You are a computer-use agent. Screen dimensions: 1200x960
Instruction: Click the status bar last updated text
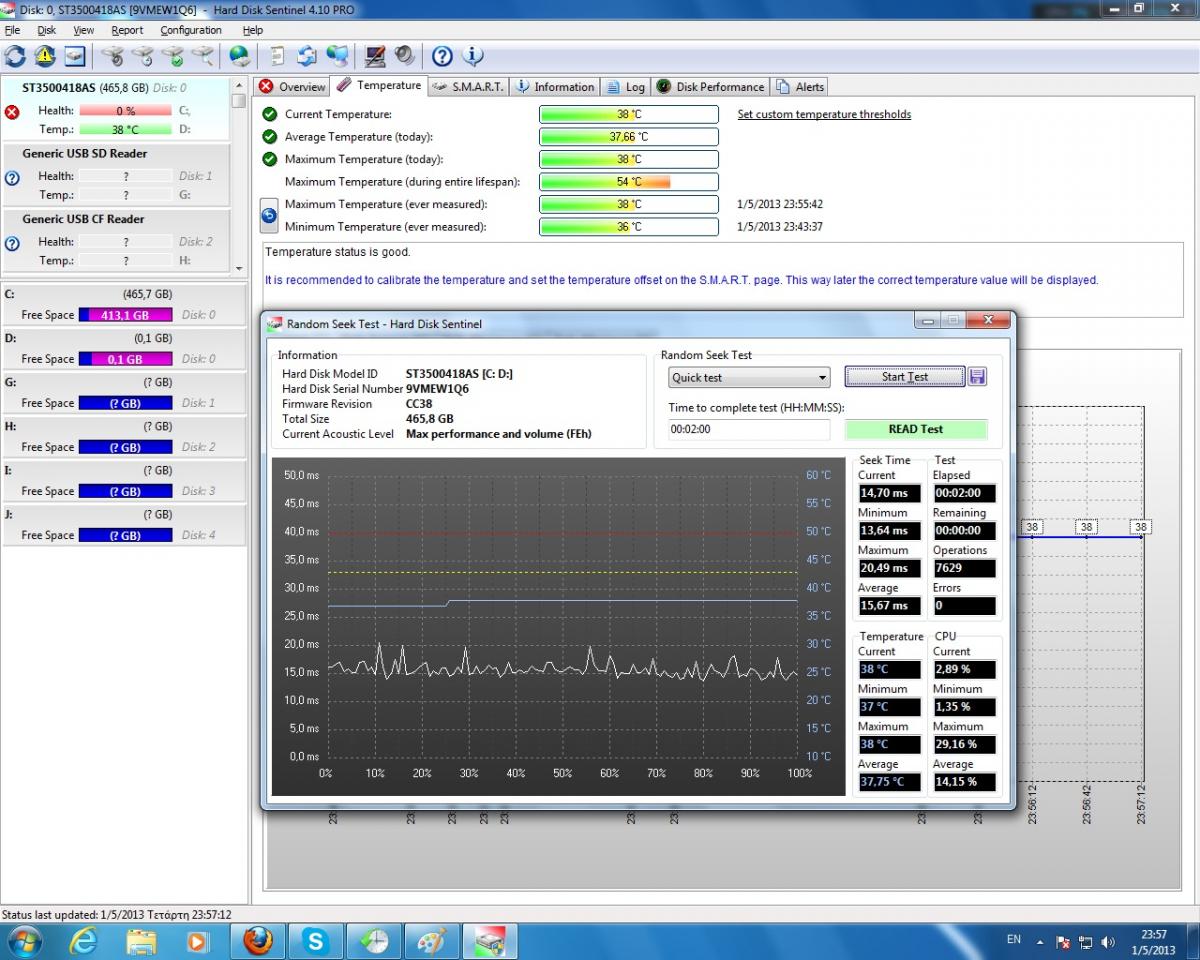(117, 914)
